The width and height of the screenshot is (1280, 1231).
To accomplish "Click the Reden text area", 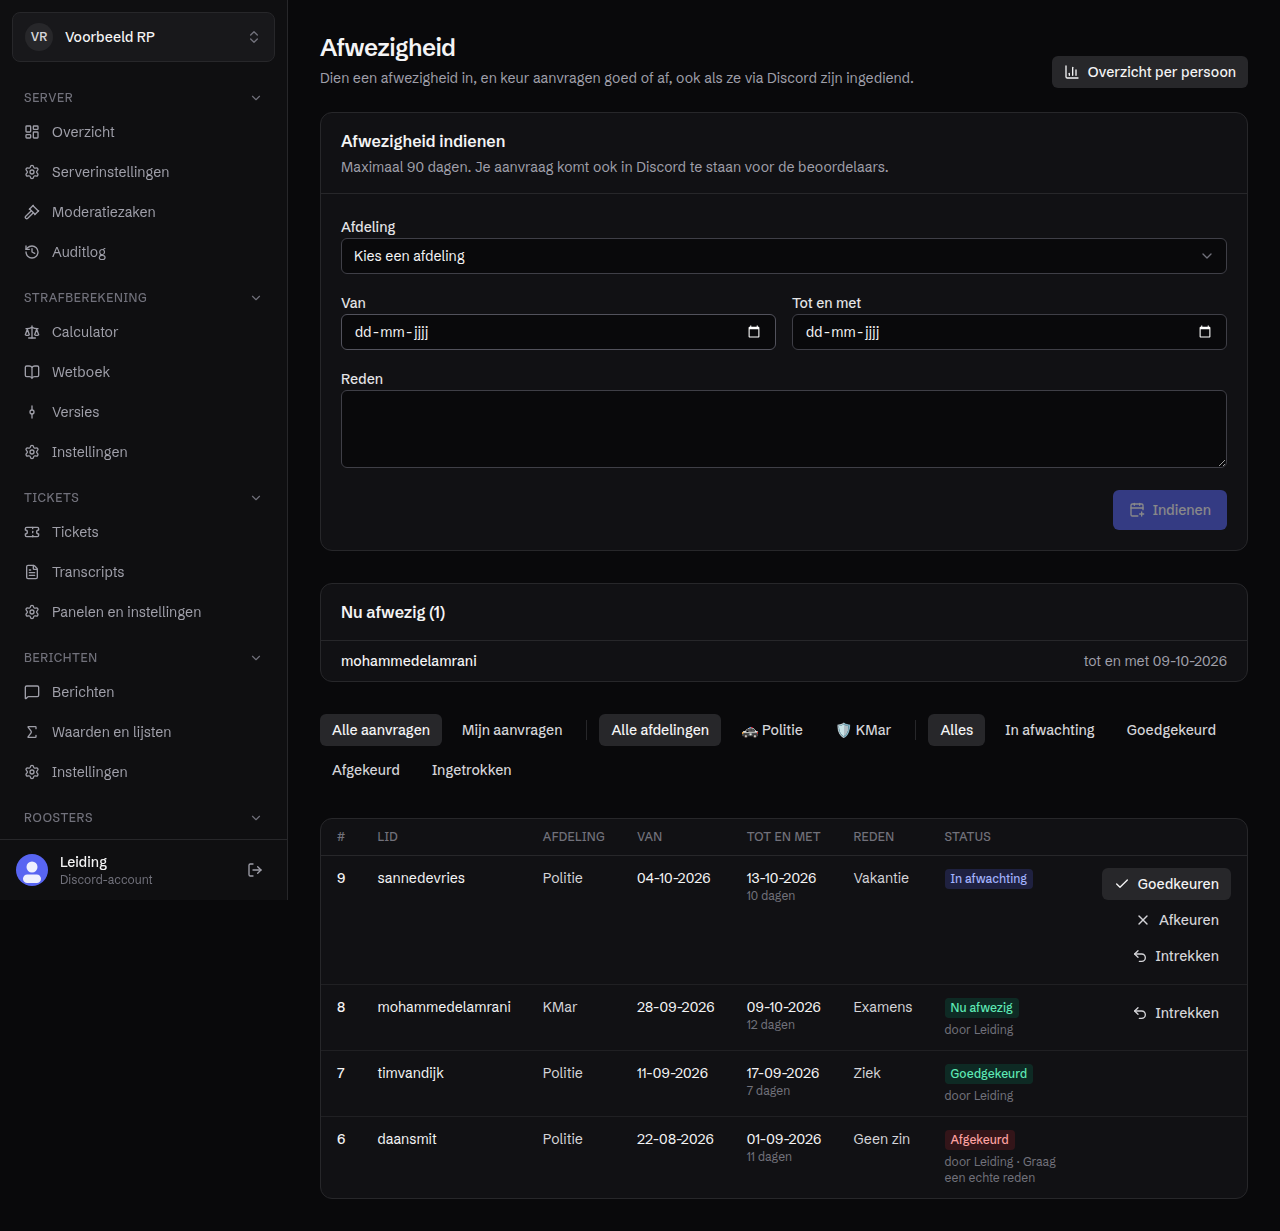I will point(783,429).
